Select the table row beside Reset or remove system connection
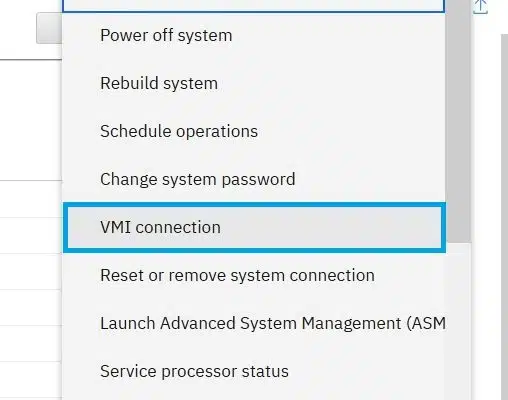The width and height of the screenshot is (508, 400). pyautogui.click(x=31, y=271)
